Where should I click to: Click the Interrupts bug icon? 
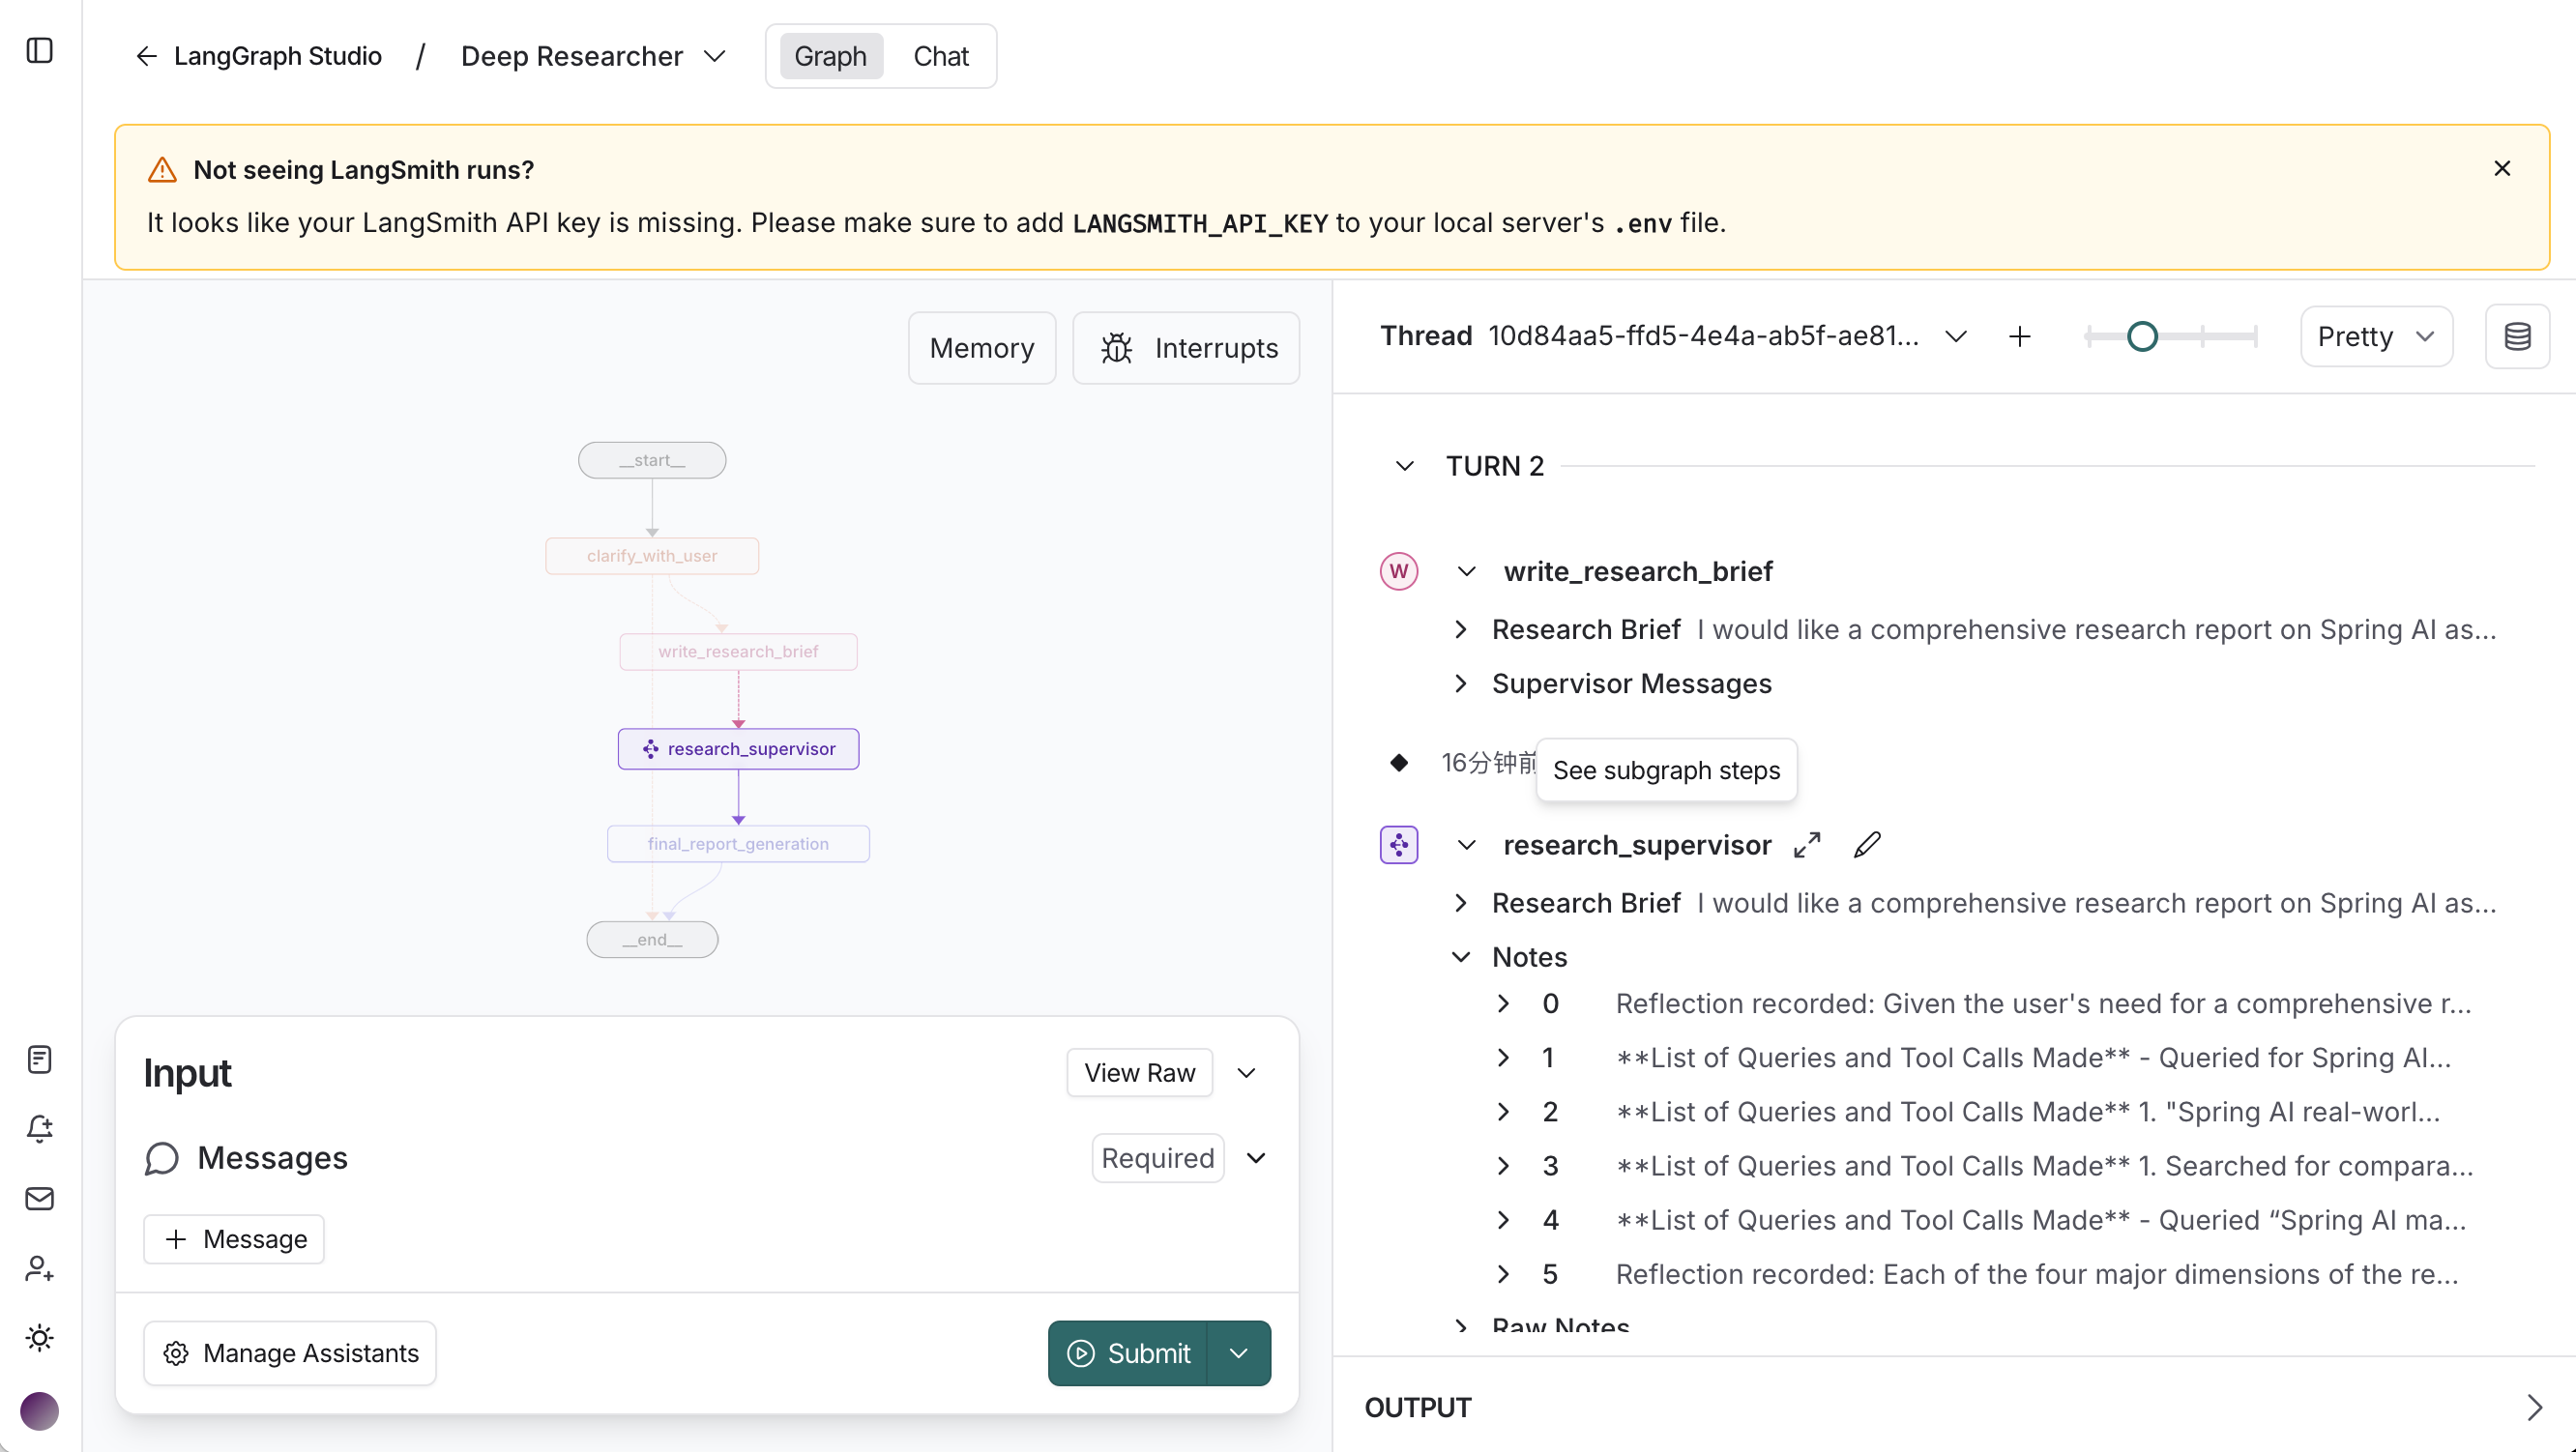pyautogui.click(x=1116, y=348)
